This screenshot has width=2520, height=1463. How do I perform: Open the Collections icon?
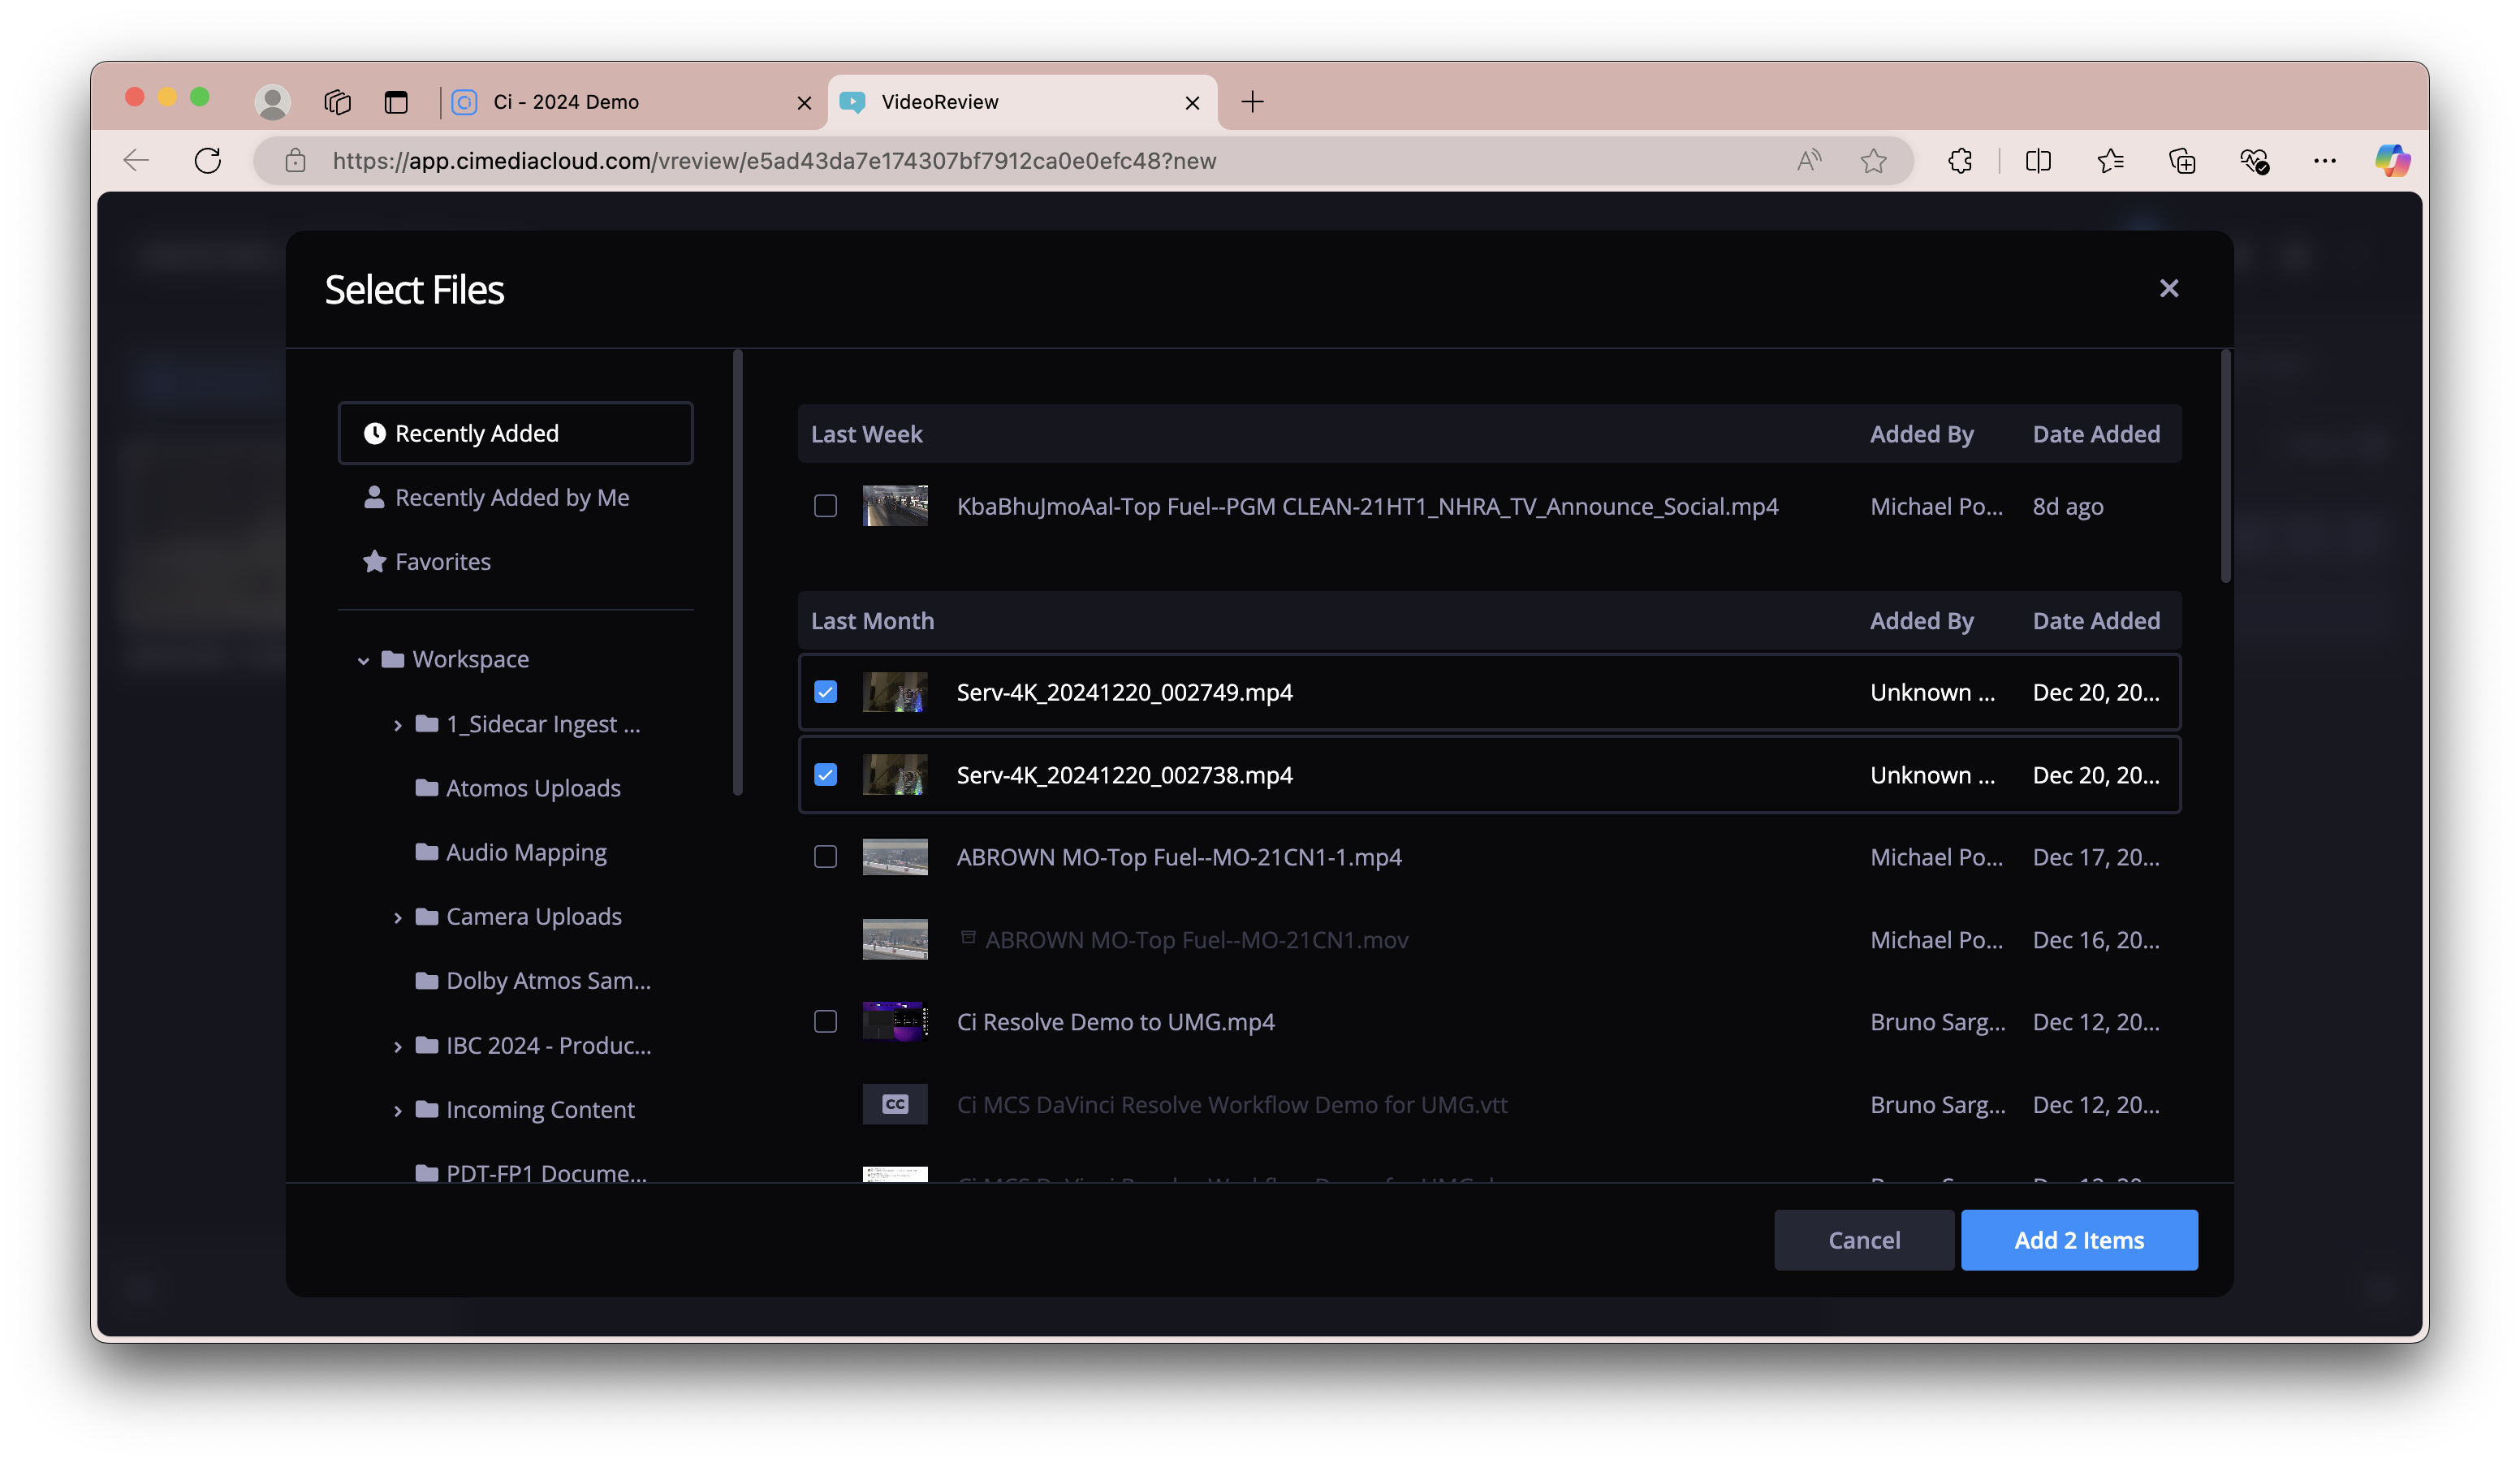tap(2182, 161)
